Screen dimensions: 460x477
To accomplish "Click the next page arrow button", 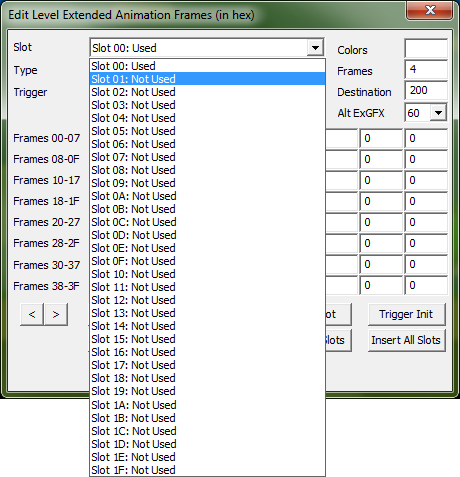I will tap(56, 314).
